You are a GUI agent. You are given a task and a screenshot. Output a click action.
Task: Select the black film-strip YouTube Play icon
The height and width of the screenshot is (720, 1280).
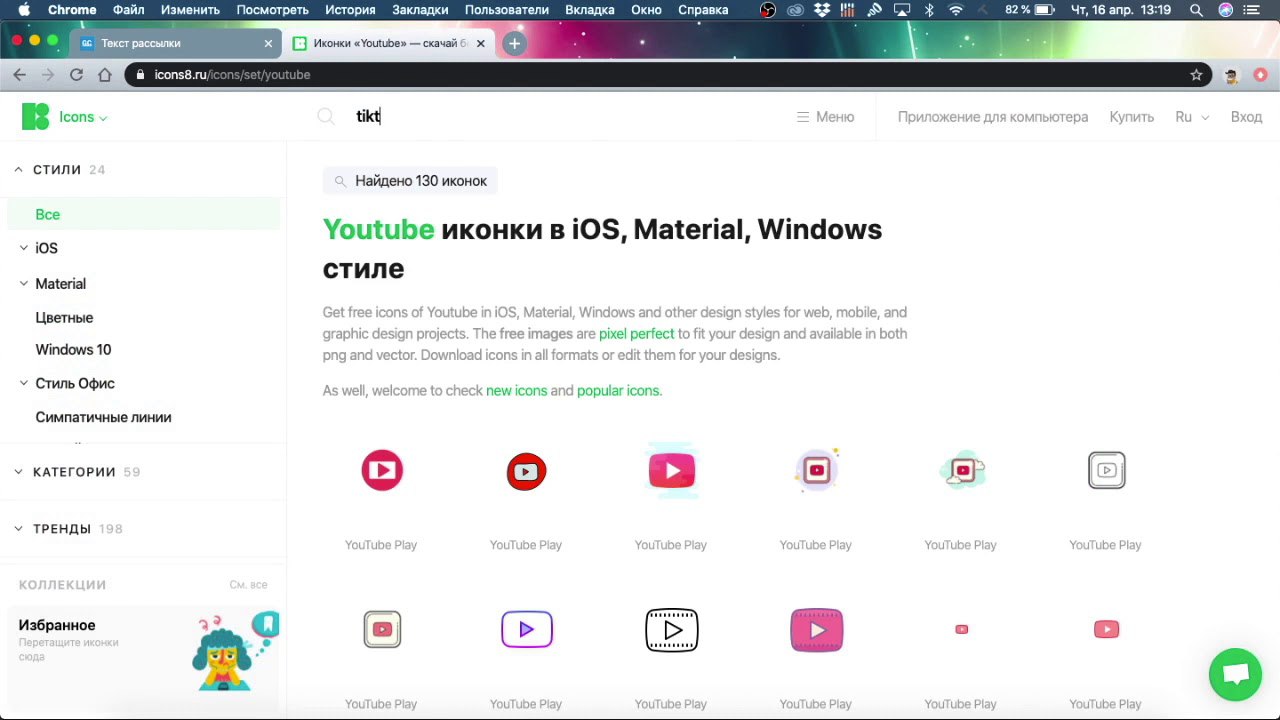coord(671,630)
